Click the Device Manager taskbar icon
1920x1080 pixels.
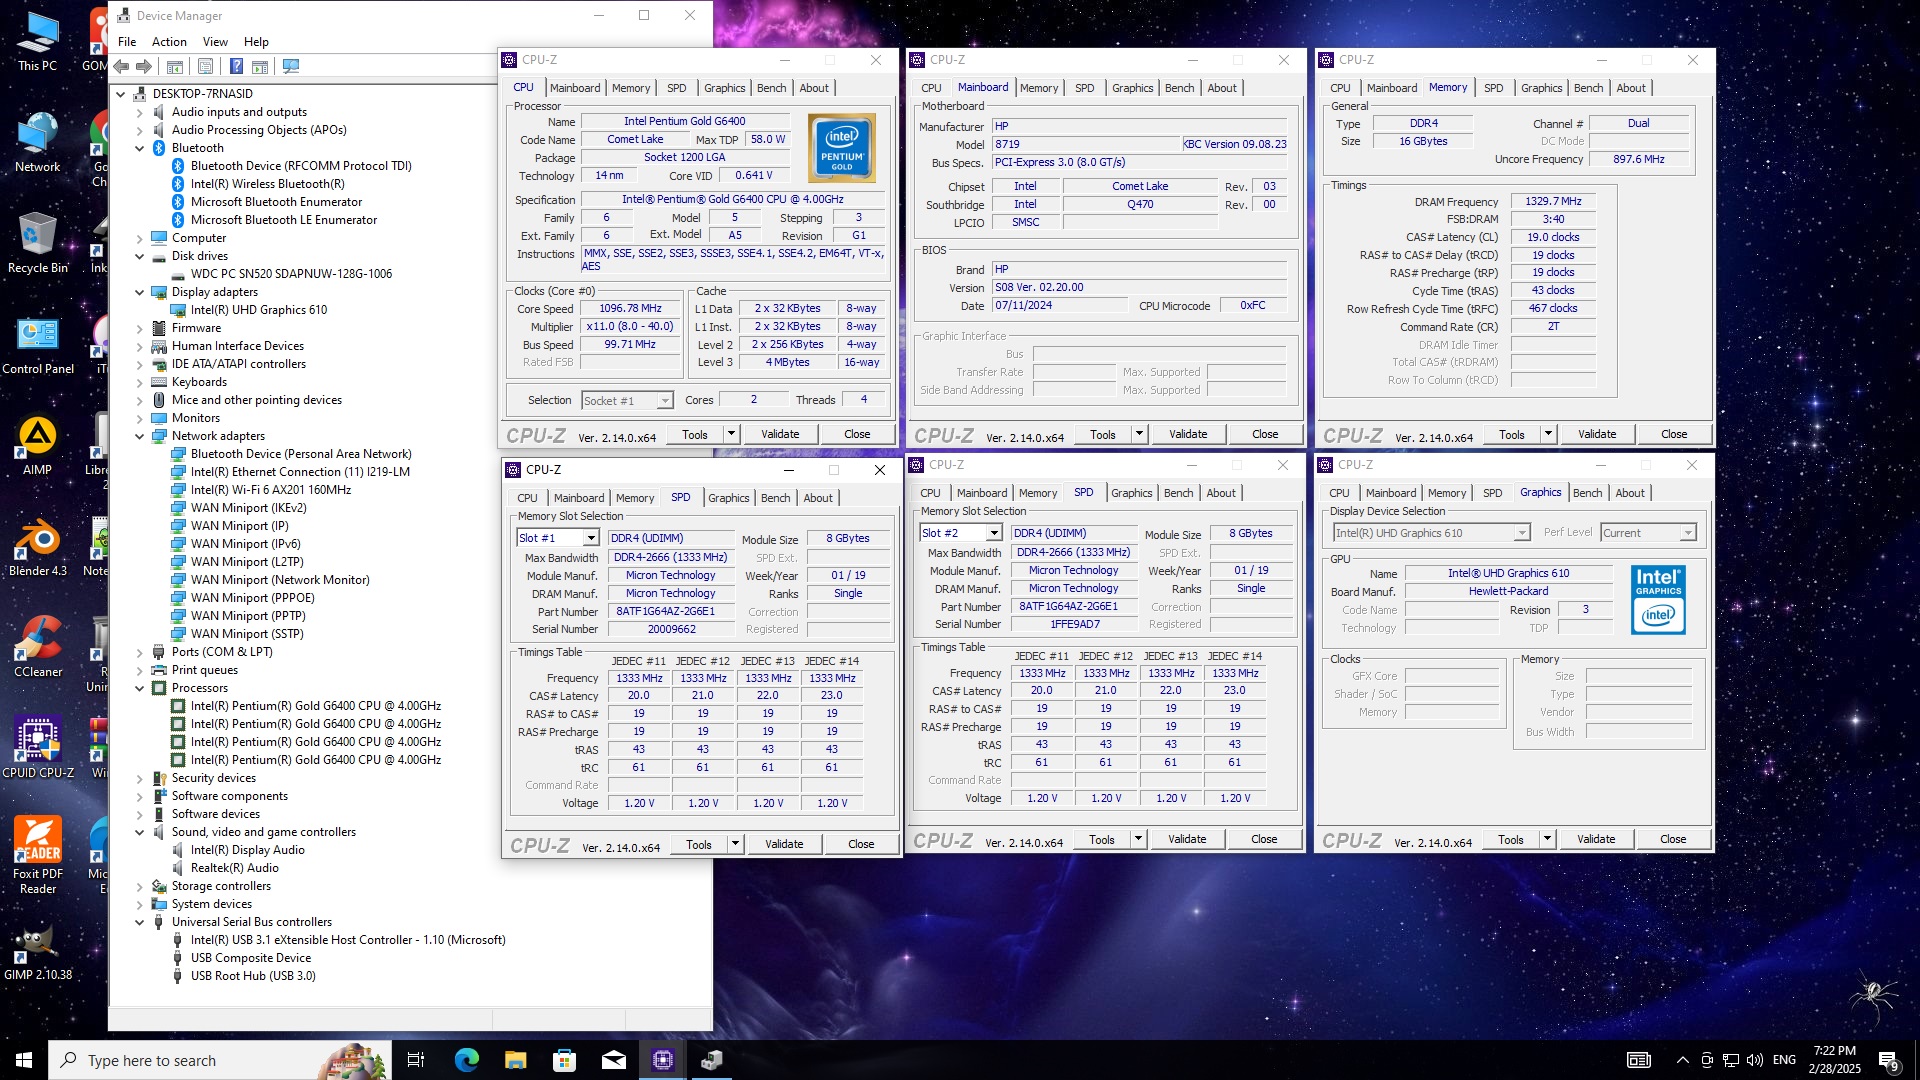[712, 1060]
